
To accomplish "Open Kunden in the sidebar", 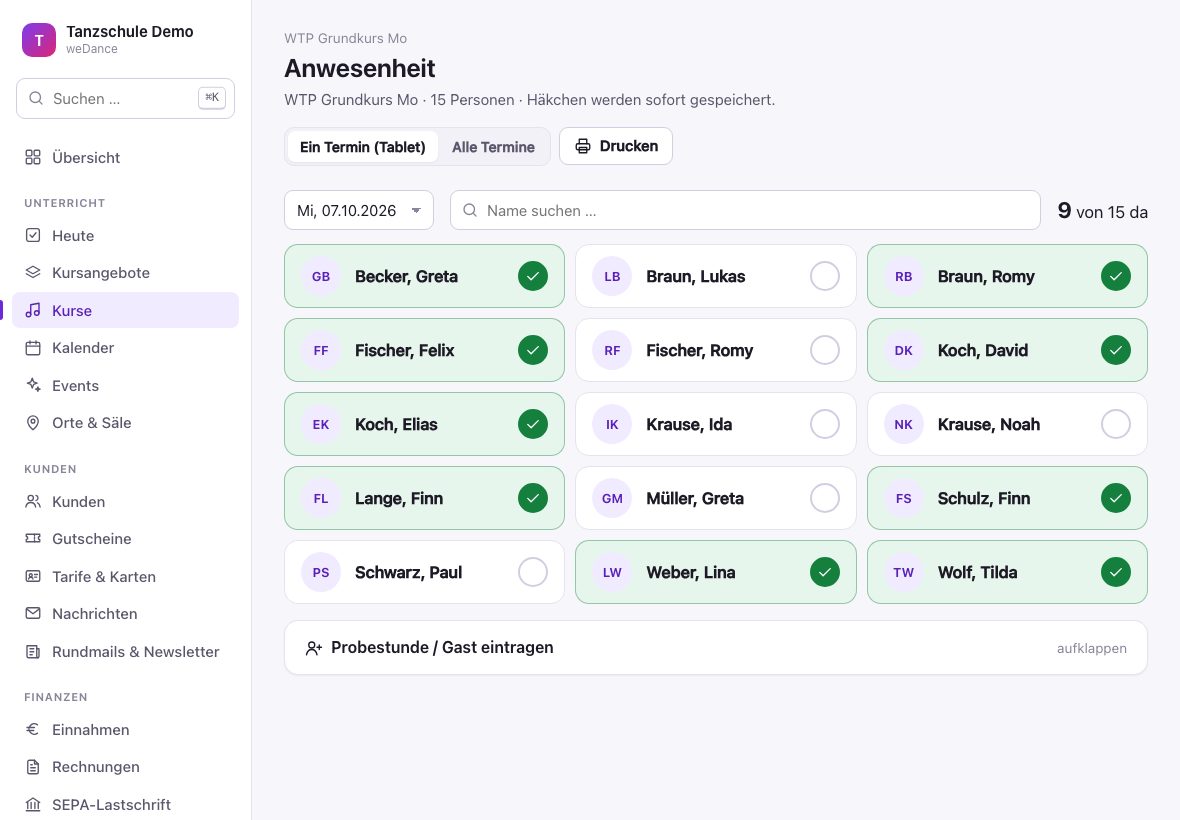I will click(126, 501).
